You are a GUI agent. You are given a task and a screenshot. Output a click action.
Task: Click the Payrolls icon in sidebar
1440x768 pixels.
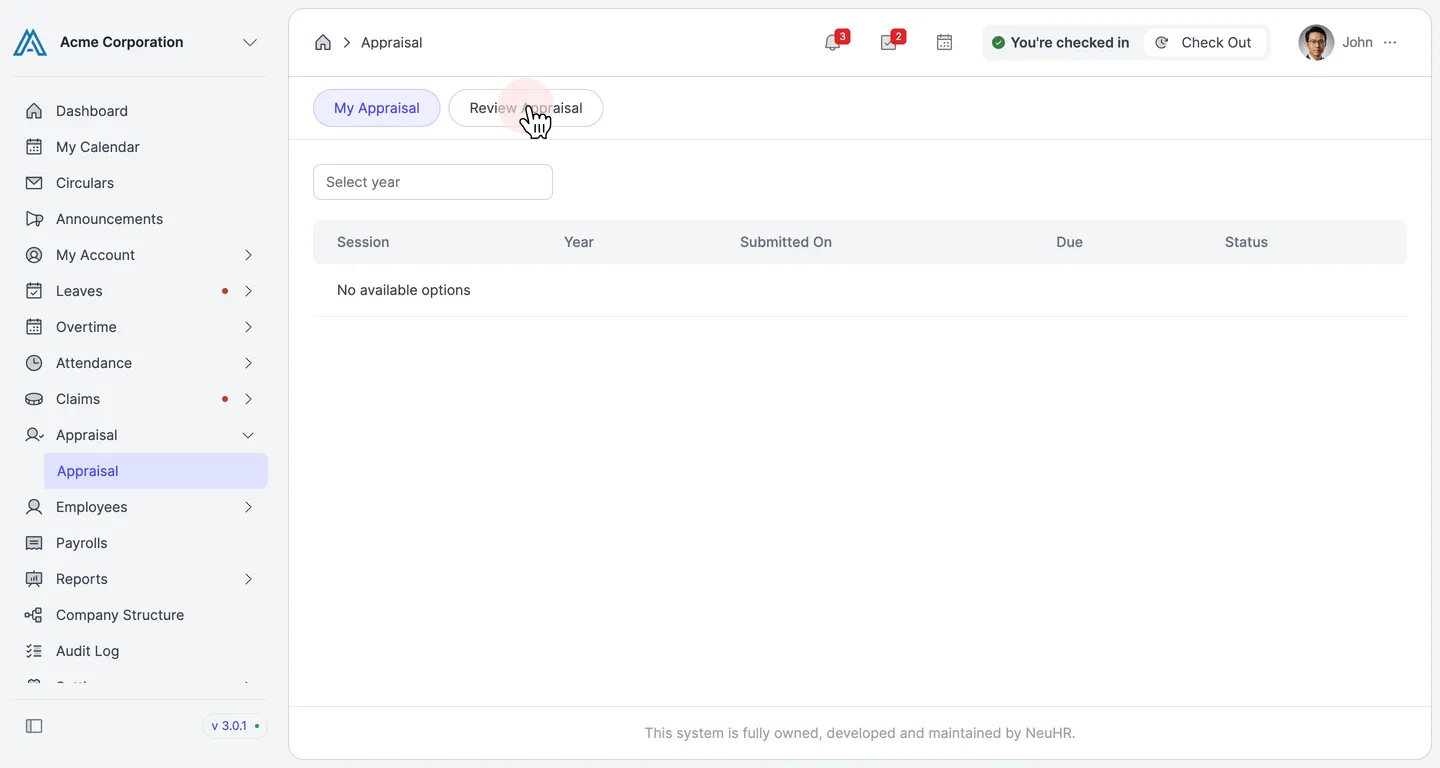(34, 543)
